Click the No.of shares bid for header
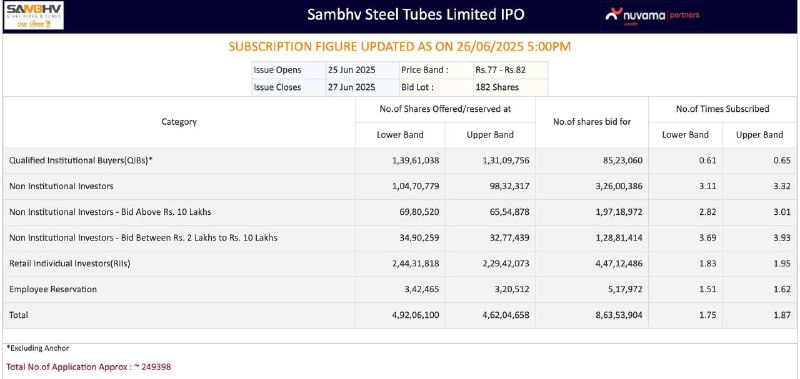 tap(592, 122)
